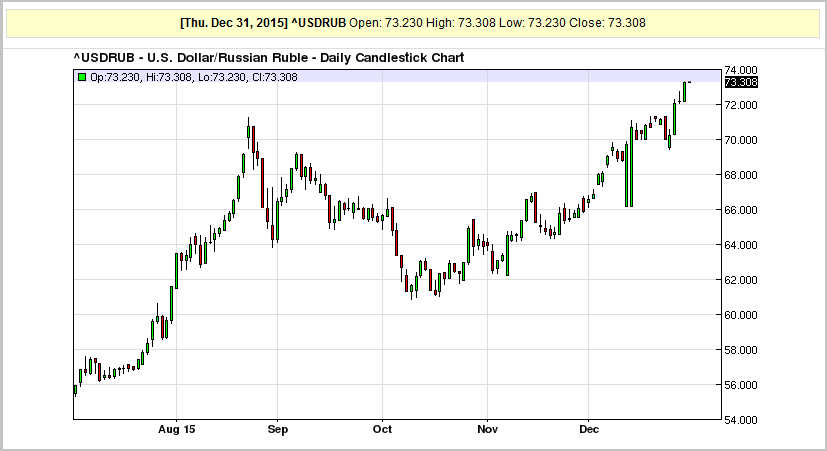Click the 54.000 y-axis label
The width and height of the screenshot is (827, 451).
pos(741,420)
